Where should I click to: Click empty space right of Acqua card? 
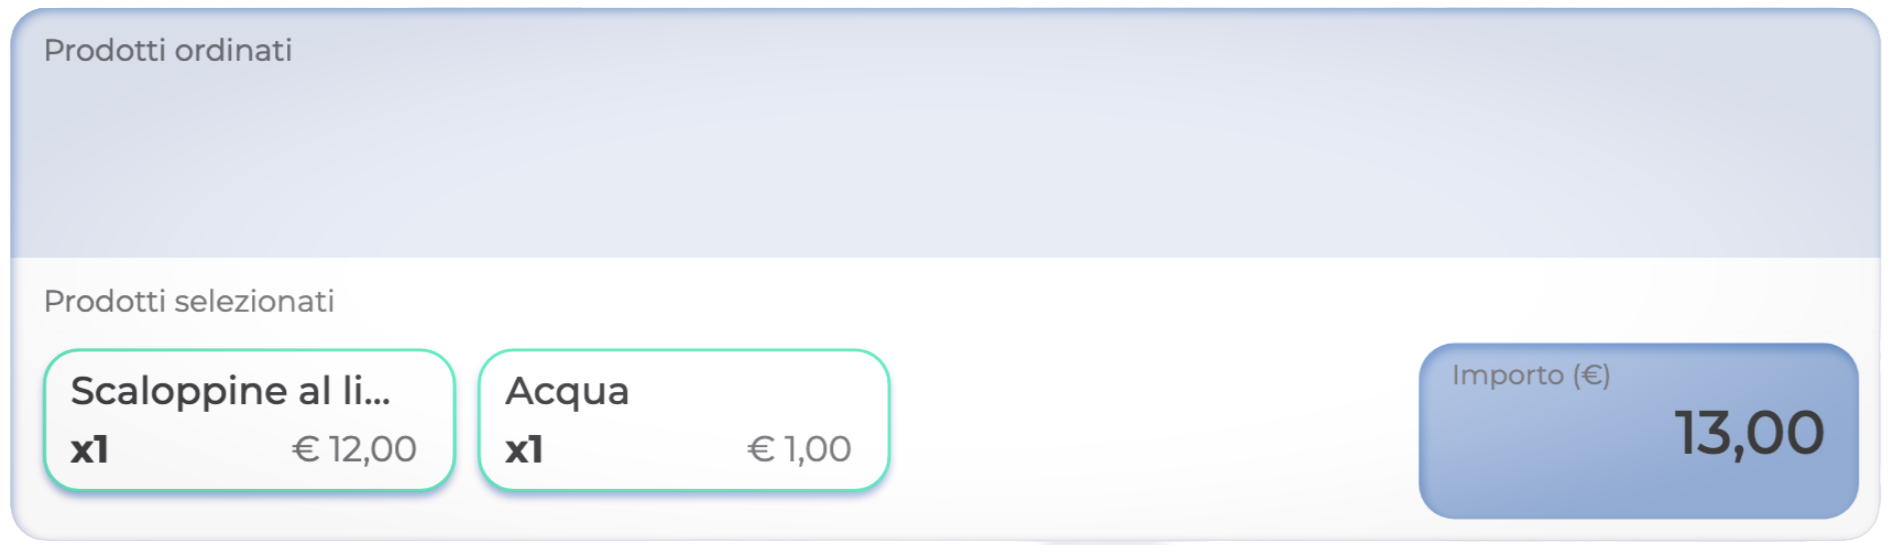pyautogui.click(x=1150, y=420)
